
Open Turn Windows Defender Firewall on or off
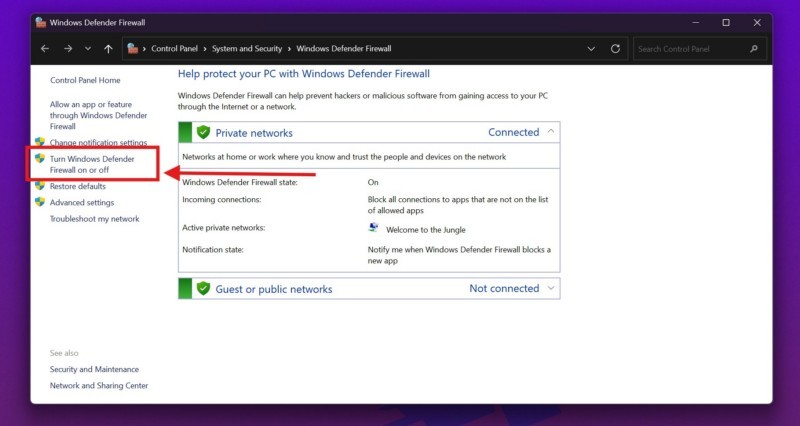click(x=91, y=165)
